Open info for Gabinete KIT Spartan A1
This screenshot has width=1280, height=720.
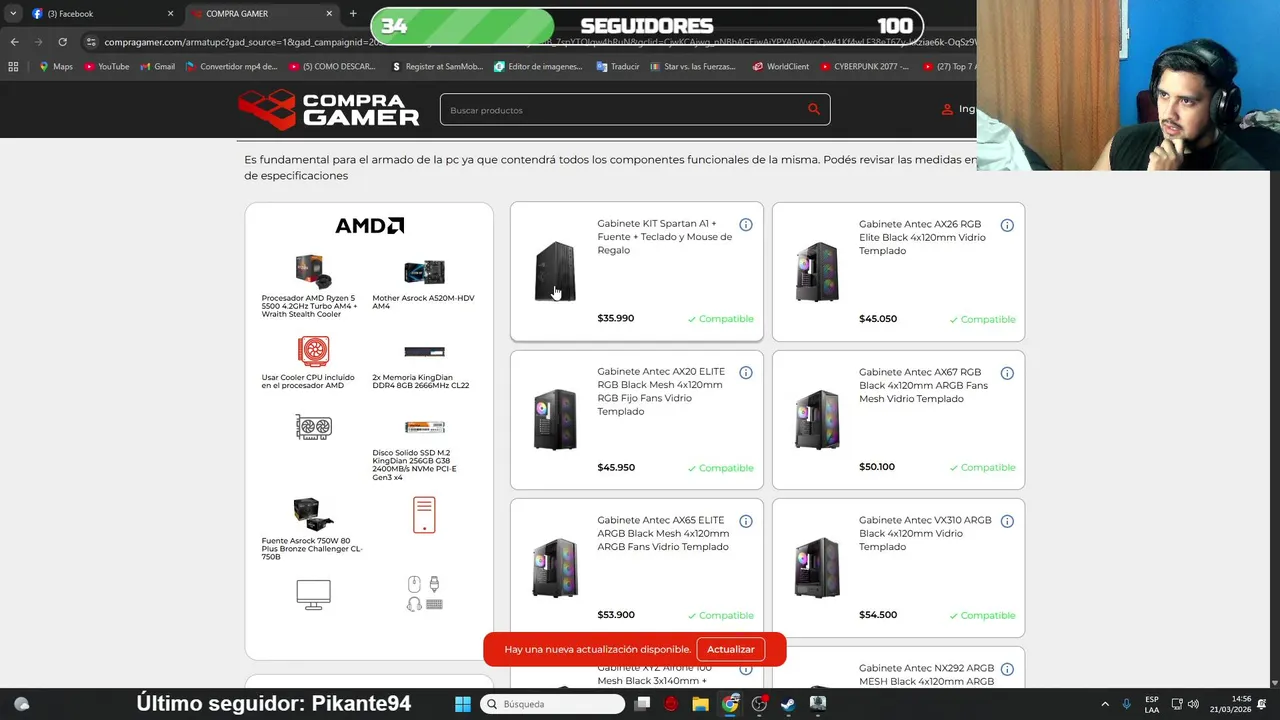click(x=746, y=225)
